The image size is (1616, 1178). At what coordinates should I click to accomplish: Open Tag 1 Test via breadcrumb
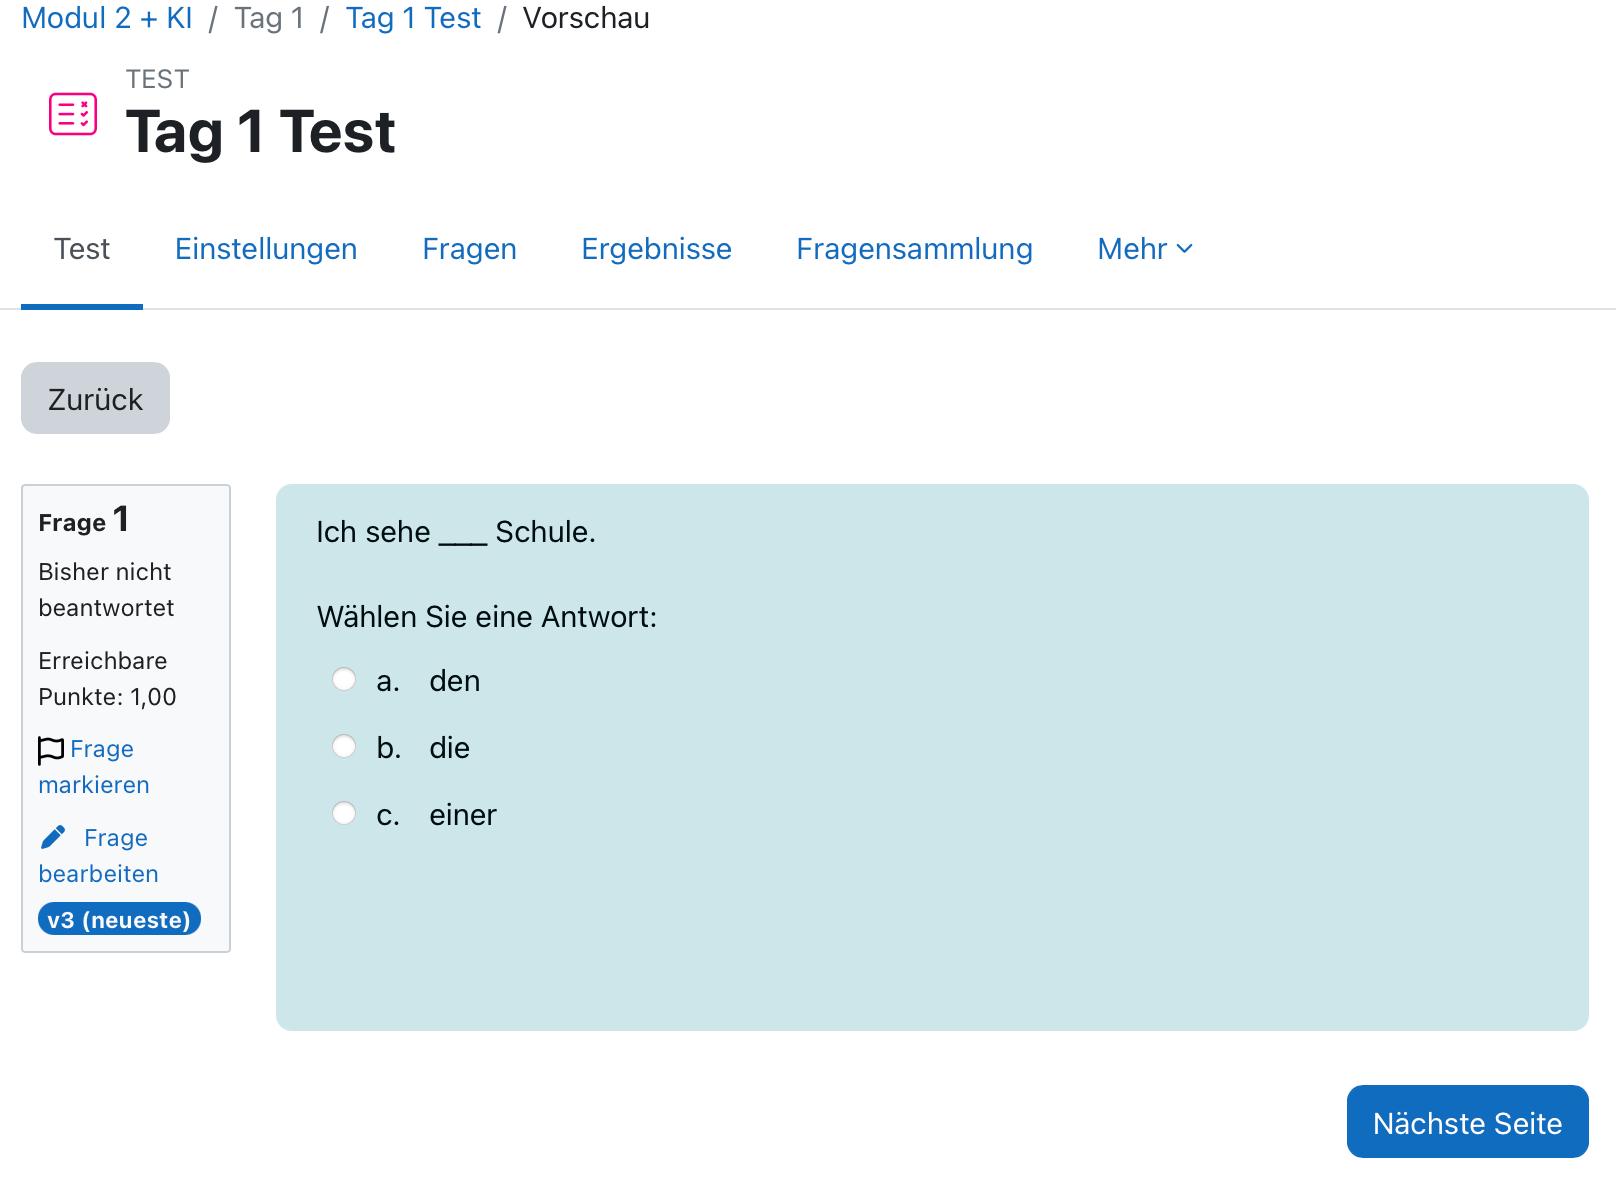tap(413, 18)
